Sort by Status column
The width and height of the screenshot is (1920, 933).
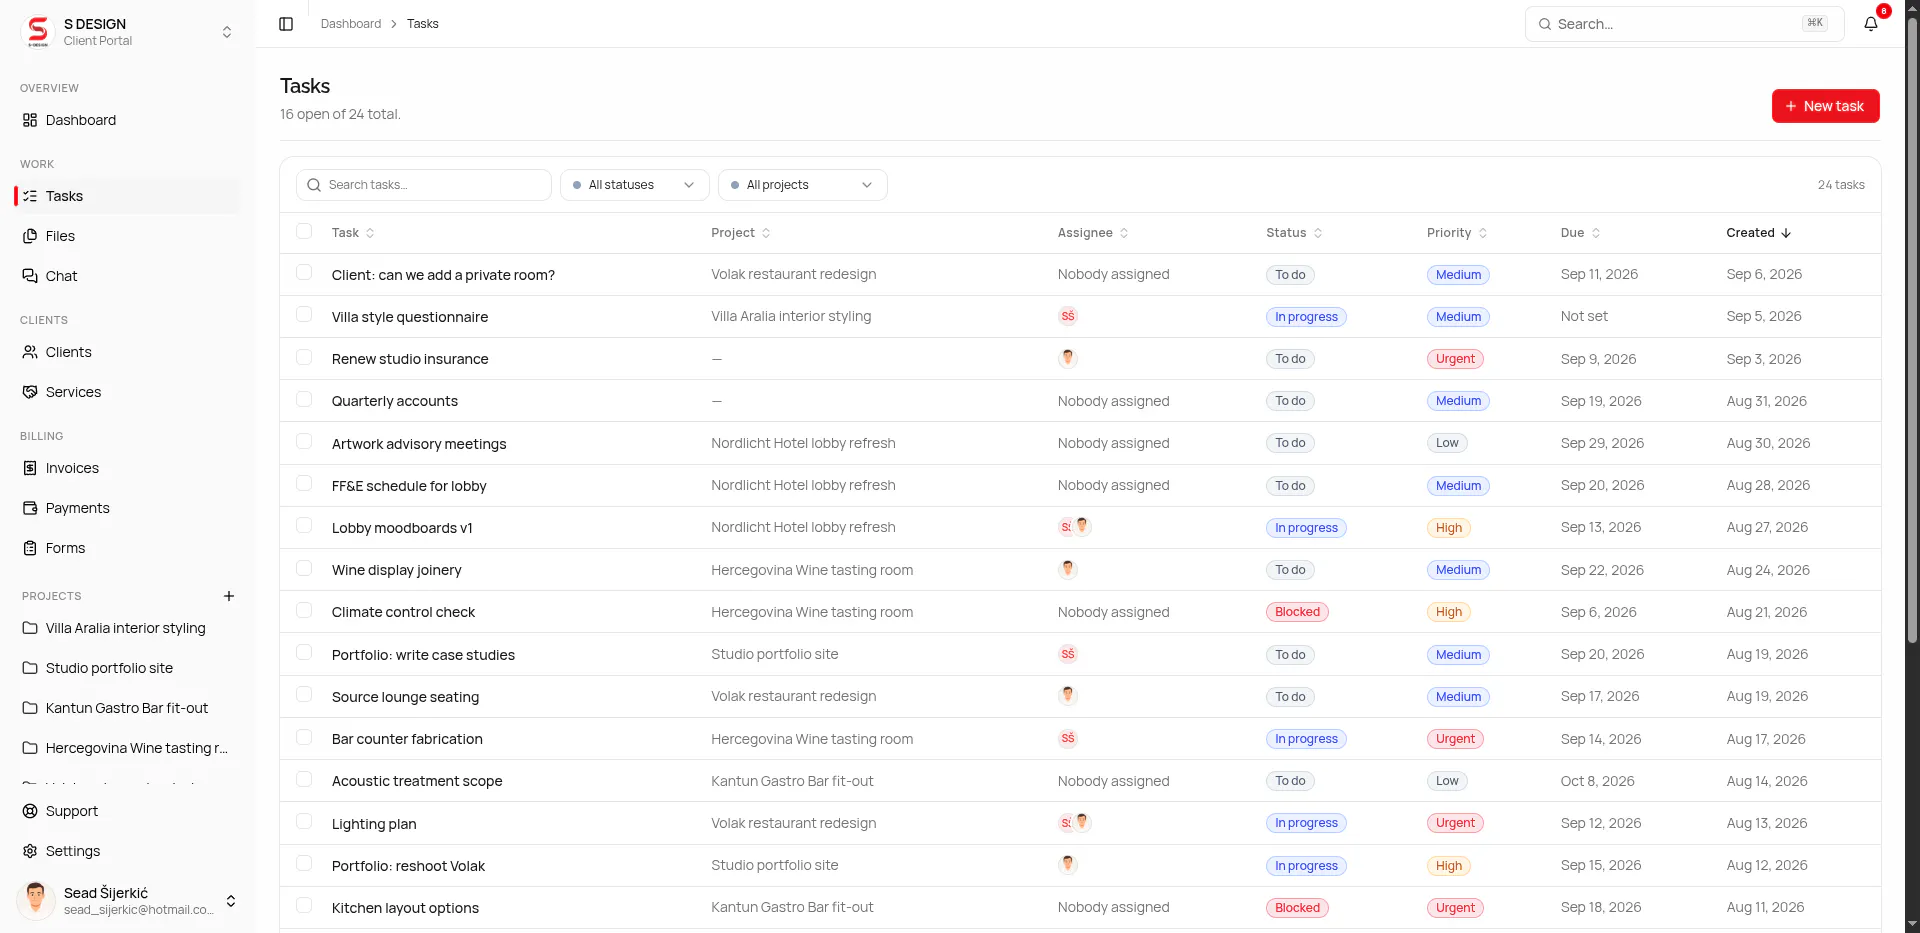1294,233
